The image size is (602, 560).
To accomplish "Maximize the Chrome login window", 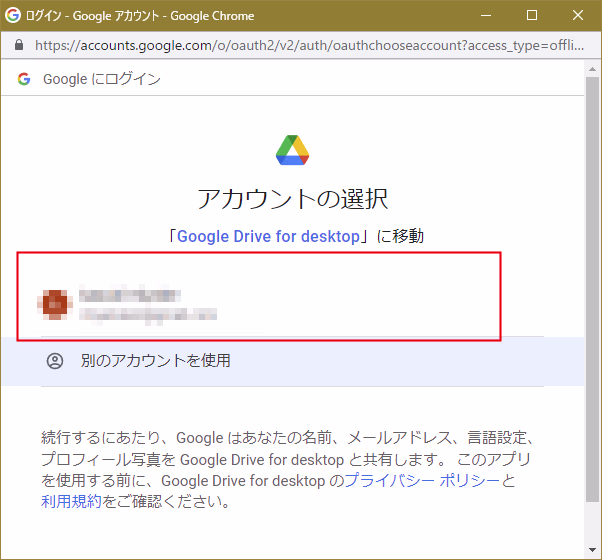I will coord(532,15).
